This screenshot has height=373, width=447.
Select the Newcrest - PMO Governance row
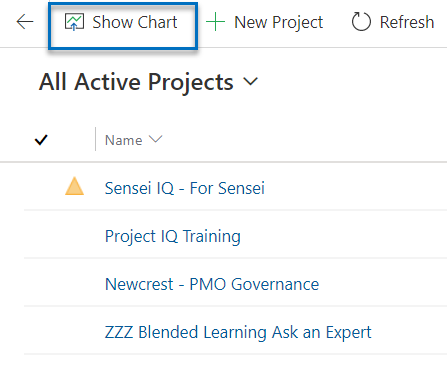coord(235,282)
